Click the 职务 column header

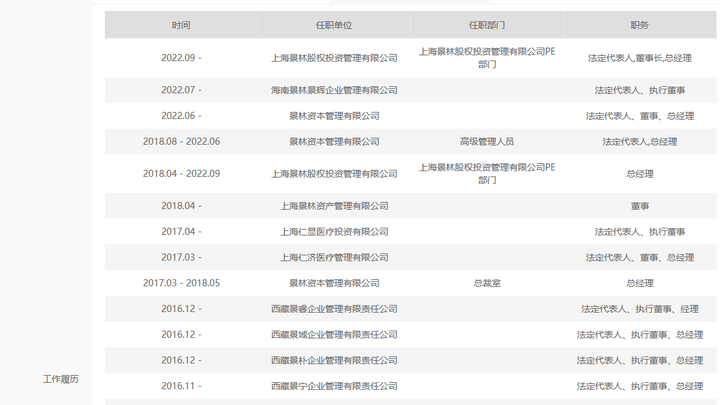(x=640, y=25)
